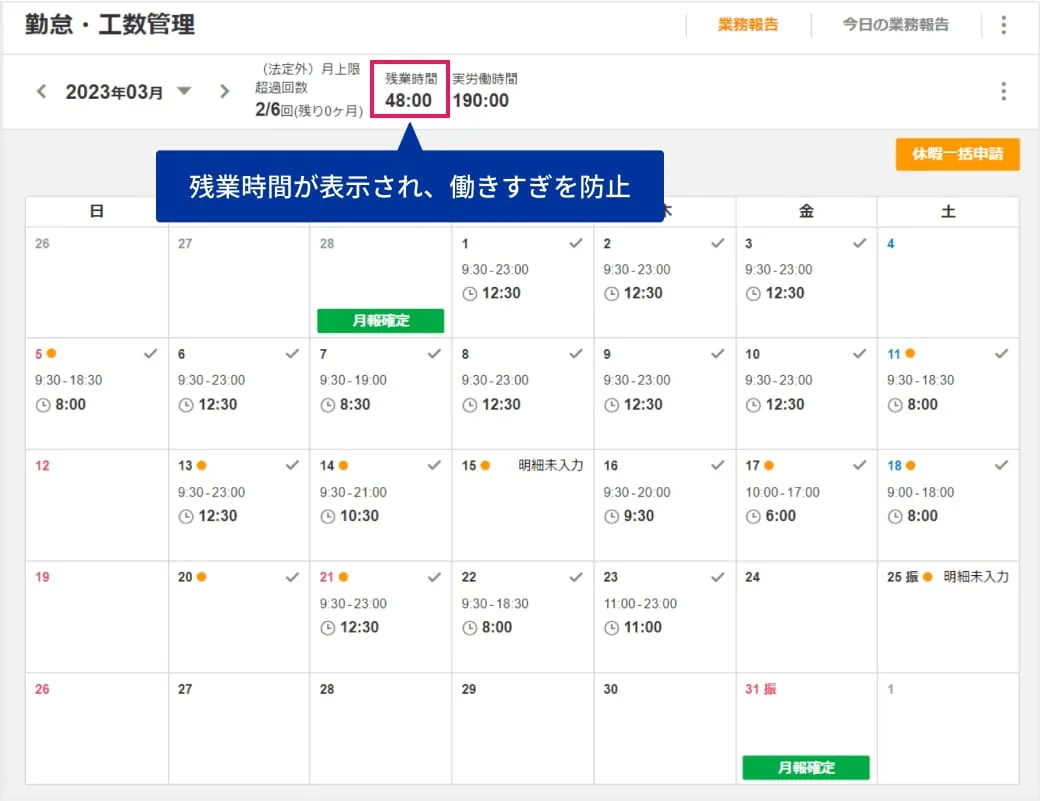Open the March 24 calendar cell

coord(806,617)
